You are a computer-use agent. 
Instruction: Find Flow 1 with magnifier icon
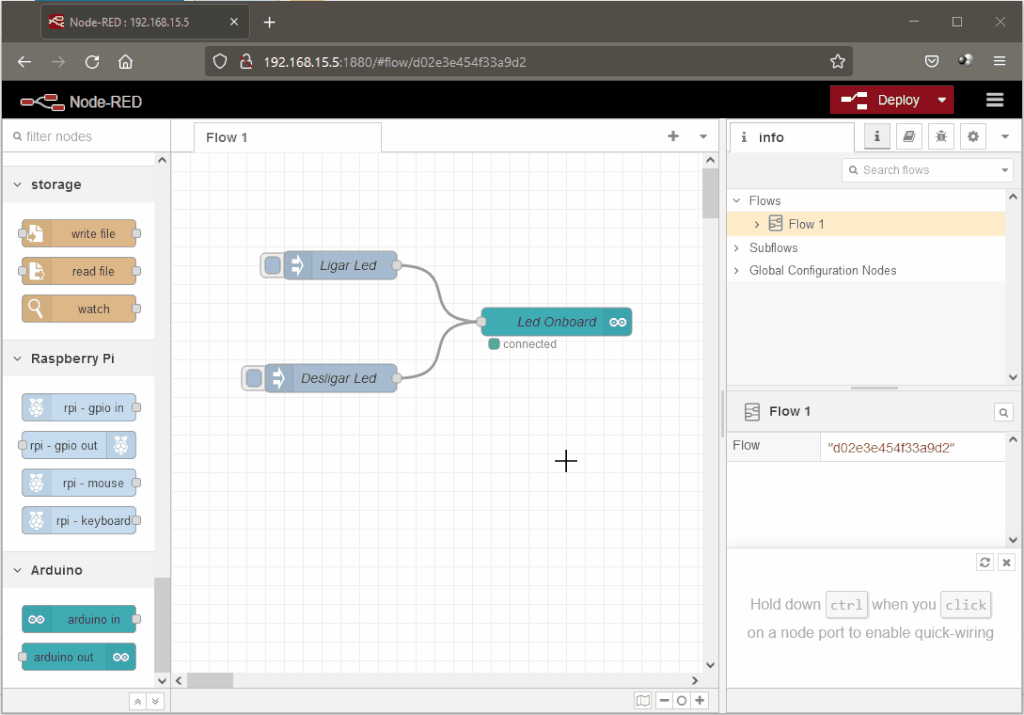pyautogui.click(x=1004, y=412)
